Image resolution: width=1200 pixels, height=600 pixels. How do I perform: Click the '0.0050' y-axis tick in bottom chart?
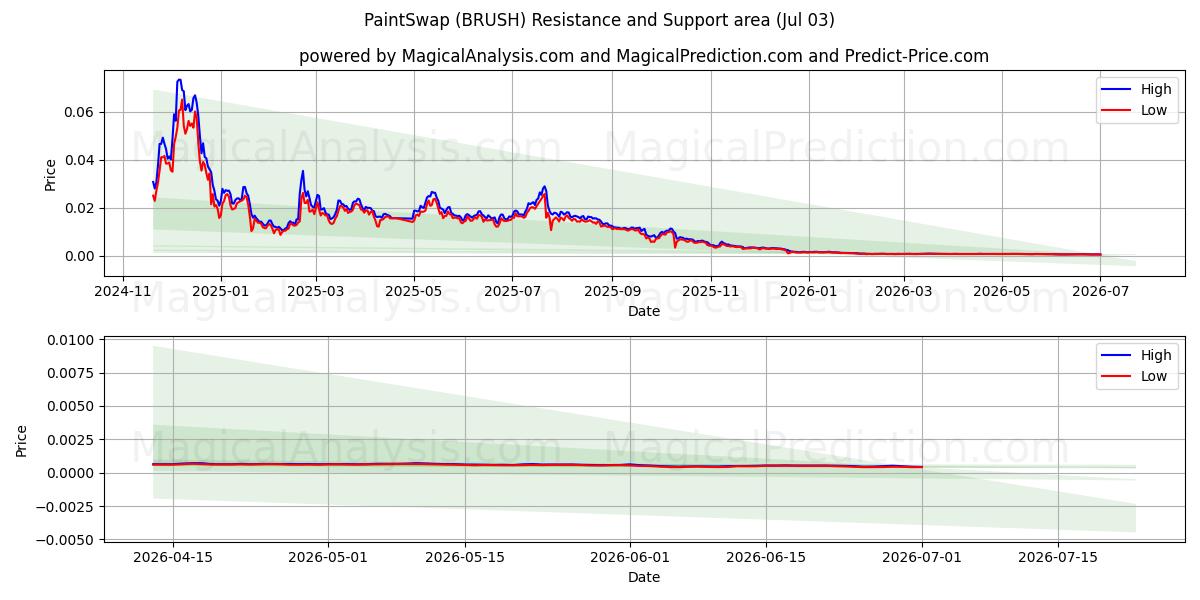pyautogui.click(x=73, y=406)
